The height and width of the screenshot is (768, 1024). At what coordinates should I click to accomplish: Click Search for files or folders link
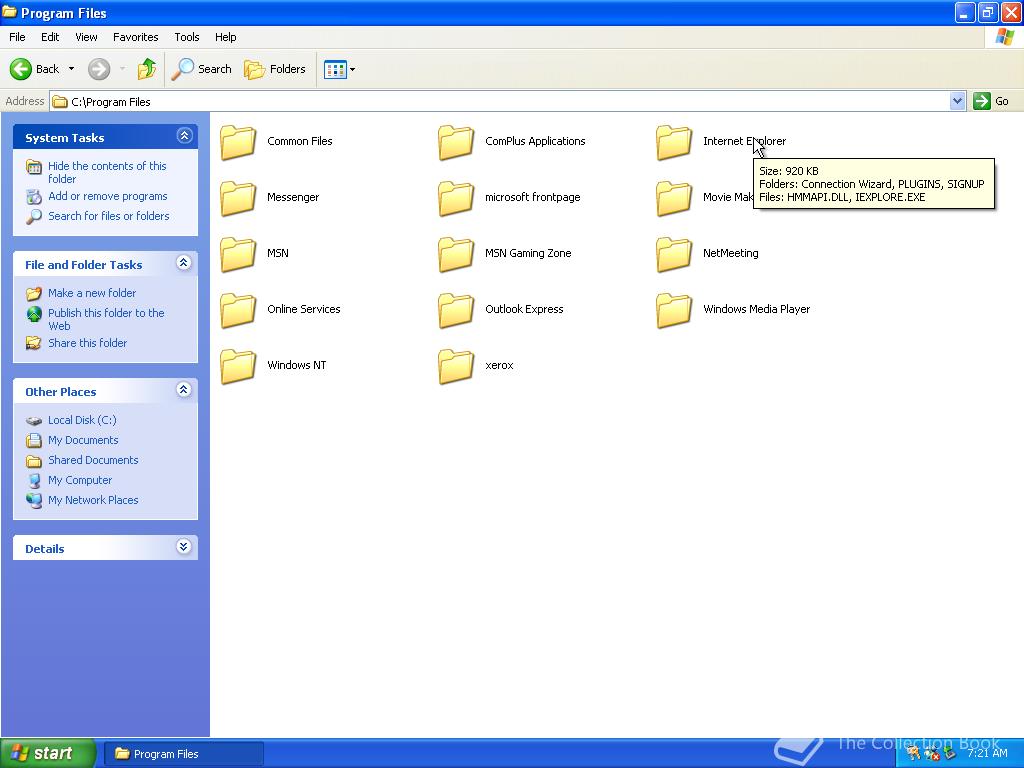pyautogui.click(x=108, y=216)
